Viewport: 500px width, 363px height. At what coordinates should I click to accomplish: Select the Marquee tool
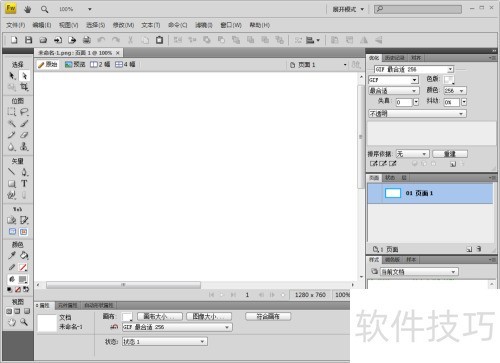[x=12, y=112]
